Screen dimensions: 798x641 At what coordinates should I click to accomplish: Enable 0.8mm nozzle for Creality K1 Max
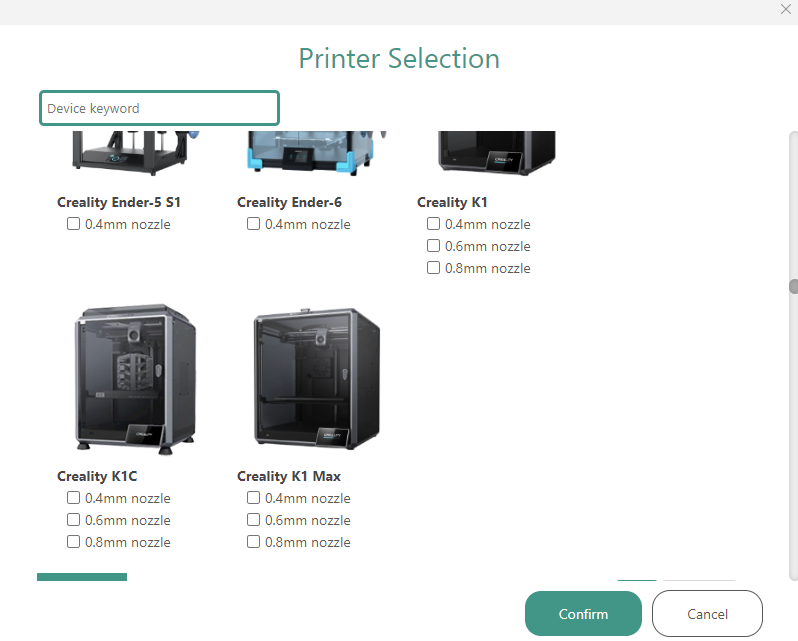click(x=253, y=542)
